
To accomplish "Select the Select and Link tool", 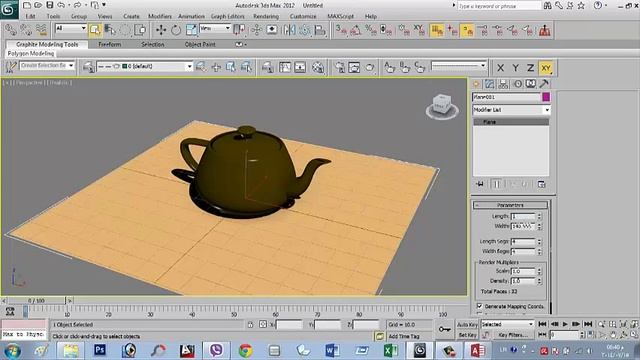I will point(11,30).
